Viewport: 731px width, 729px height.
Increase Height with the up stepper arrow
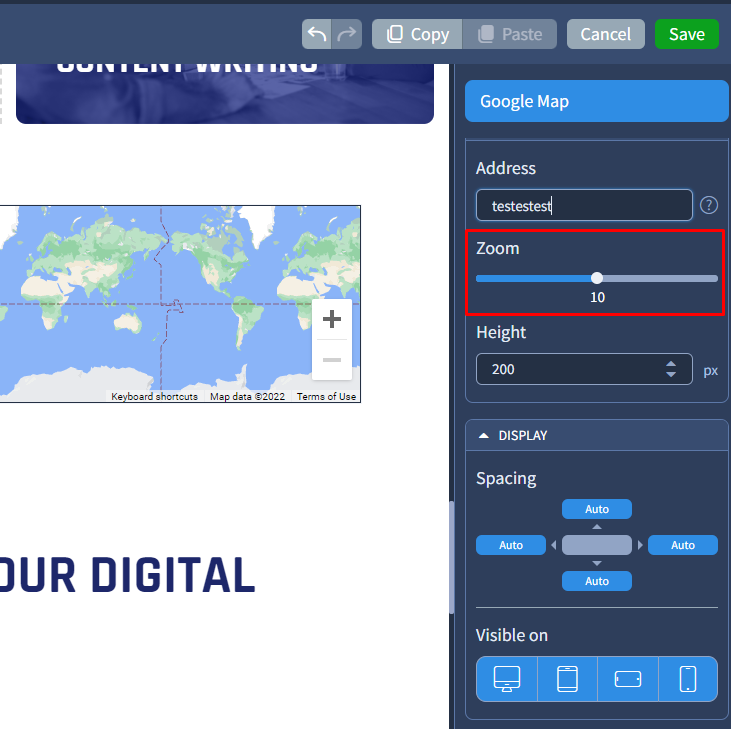click(670, 363)
